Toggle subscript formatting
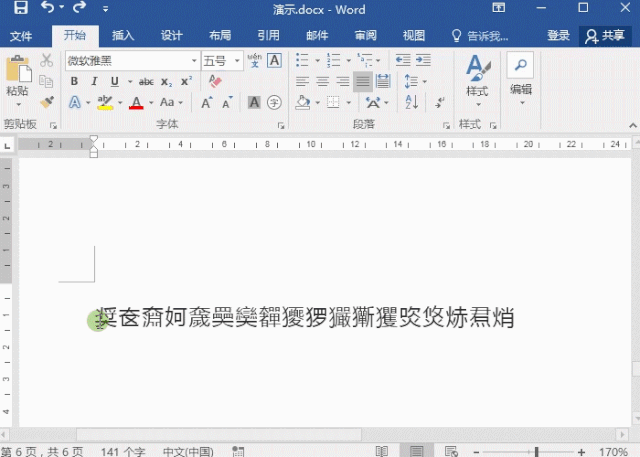 (x=166, y=82)
